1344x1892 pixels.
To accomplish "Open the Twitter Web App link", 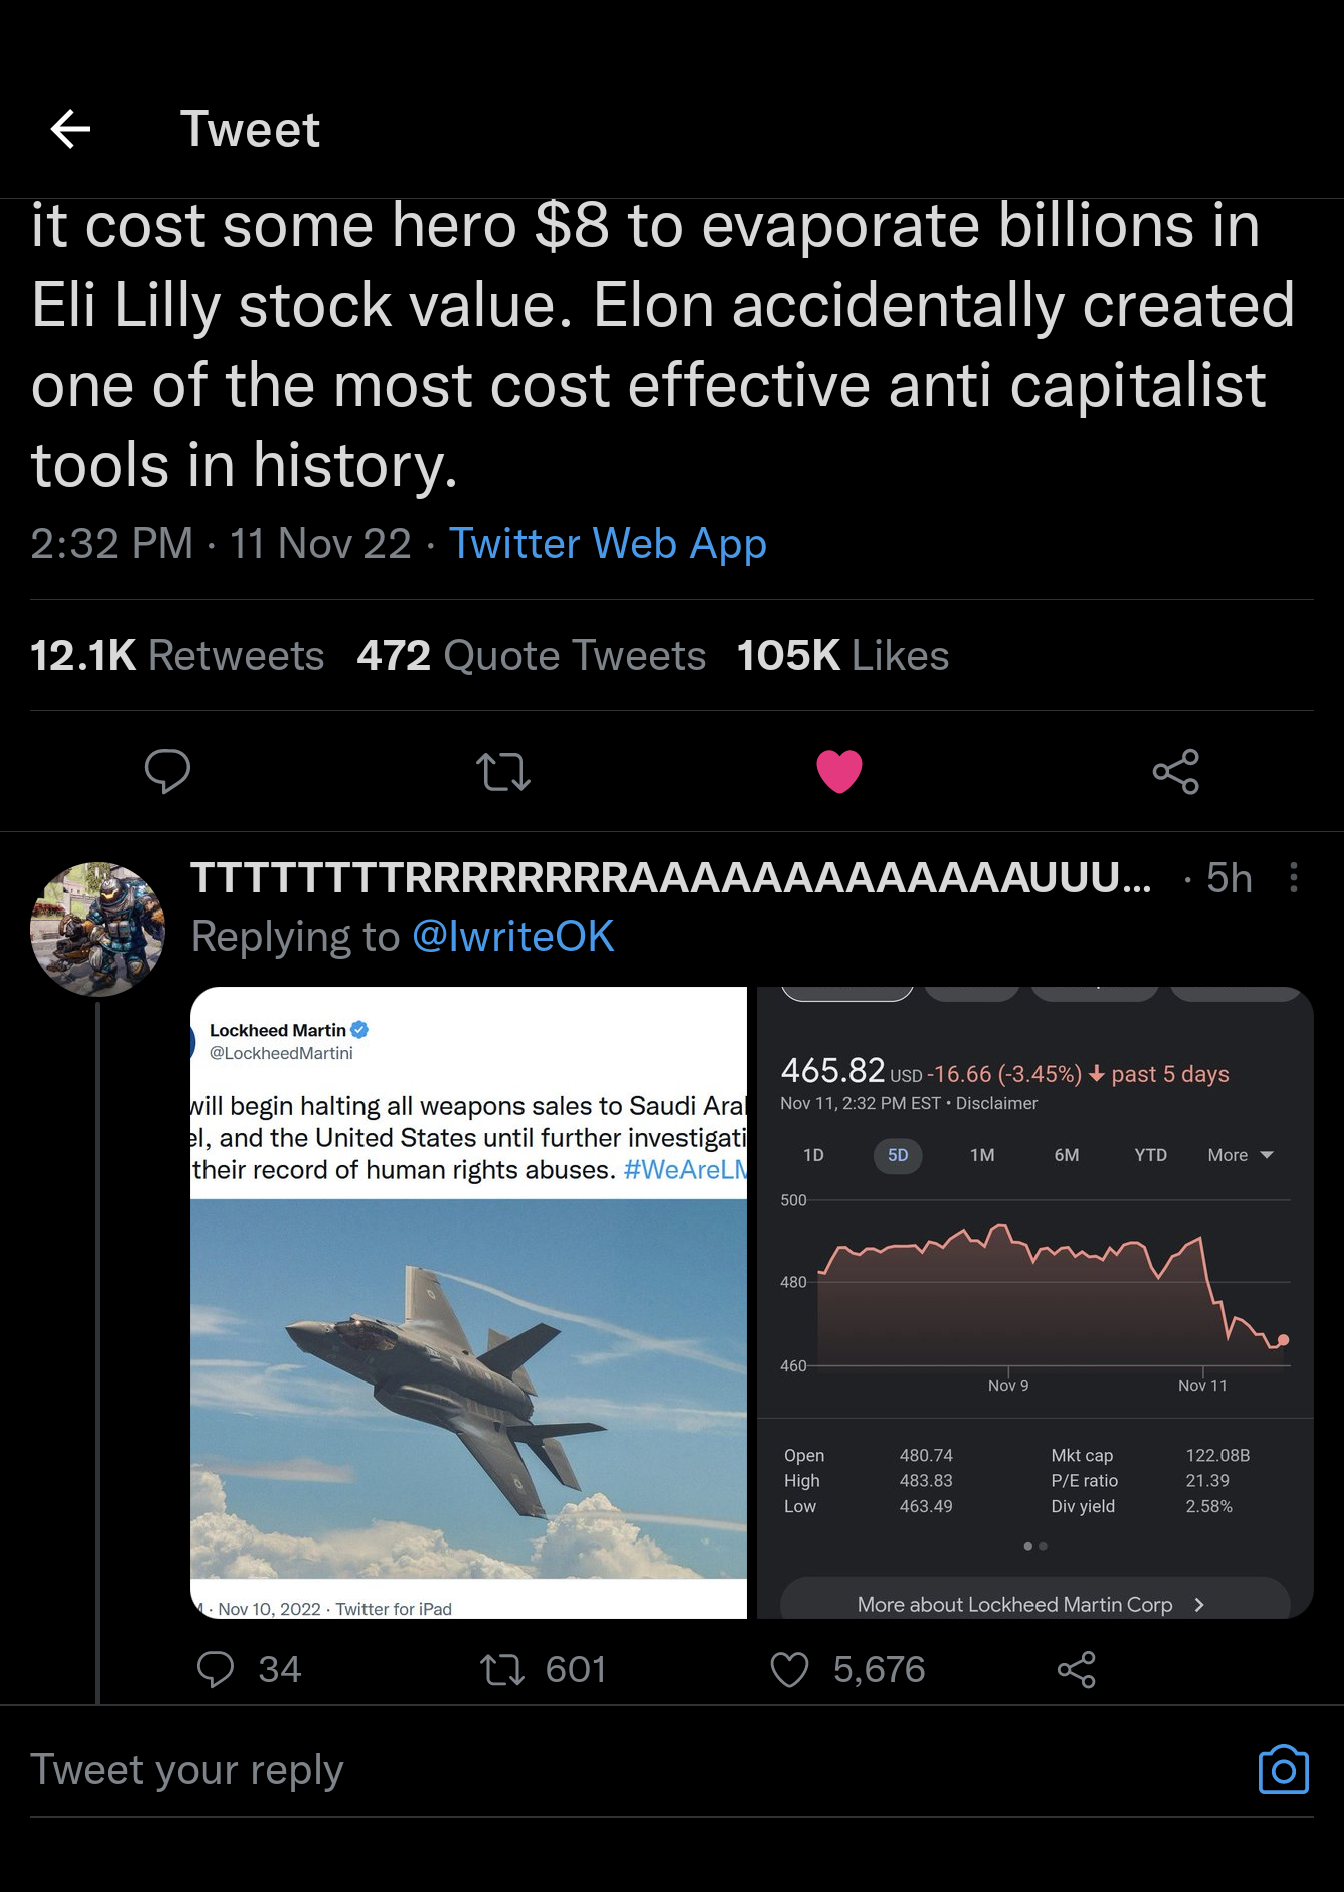I will point(607,544).
